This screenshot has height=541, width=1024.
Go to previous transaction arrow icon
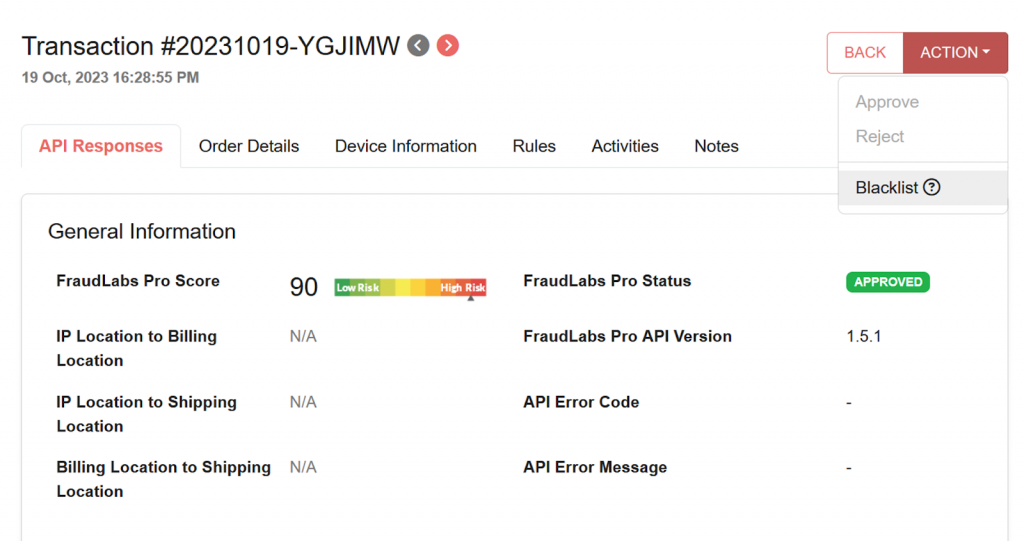point(418,46)
